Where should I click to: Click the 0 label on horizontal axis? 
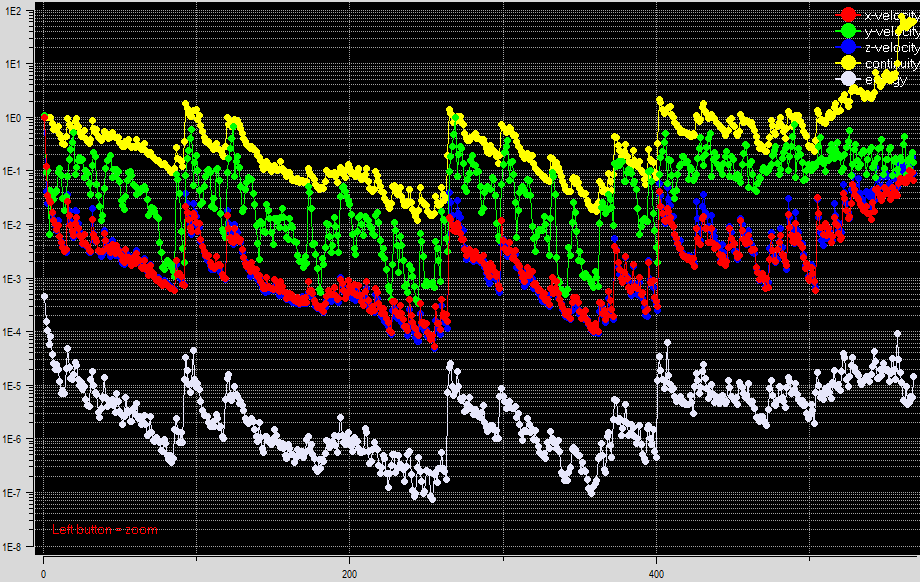[x=43, y=575]
